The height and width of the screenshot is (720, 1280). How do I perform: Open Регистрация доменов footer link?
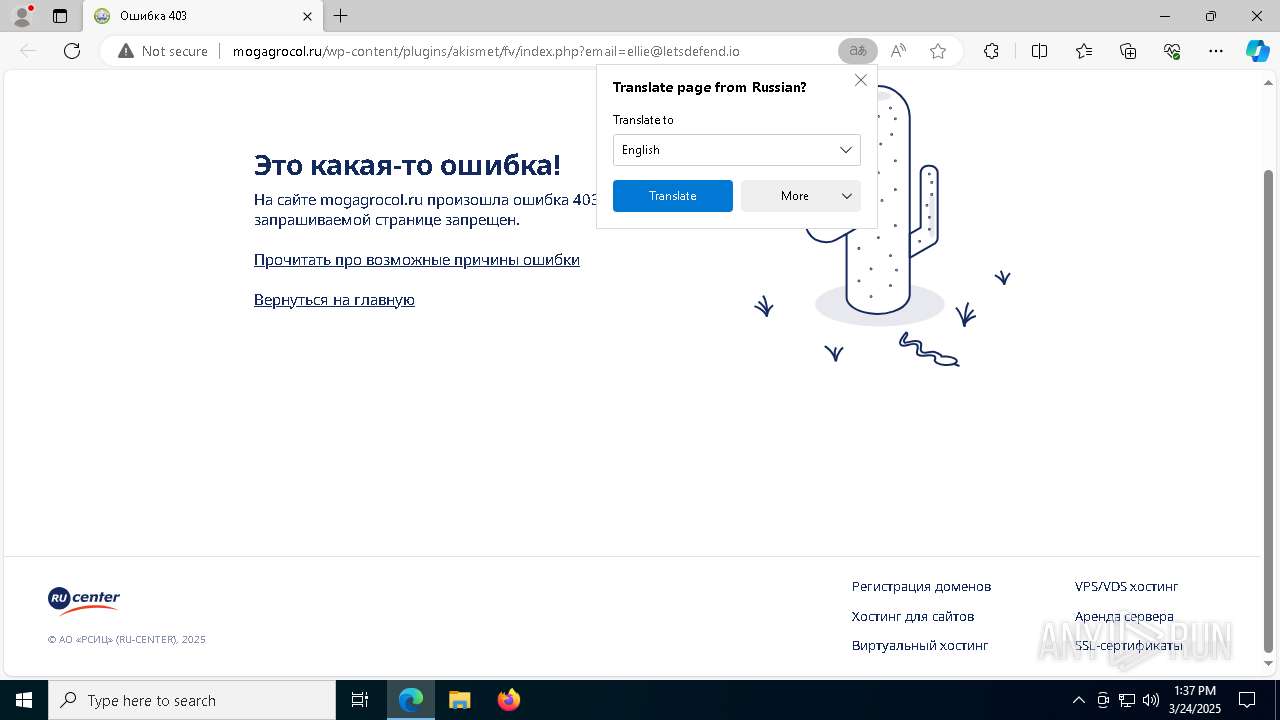(x=921, y=587)
